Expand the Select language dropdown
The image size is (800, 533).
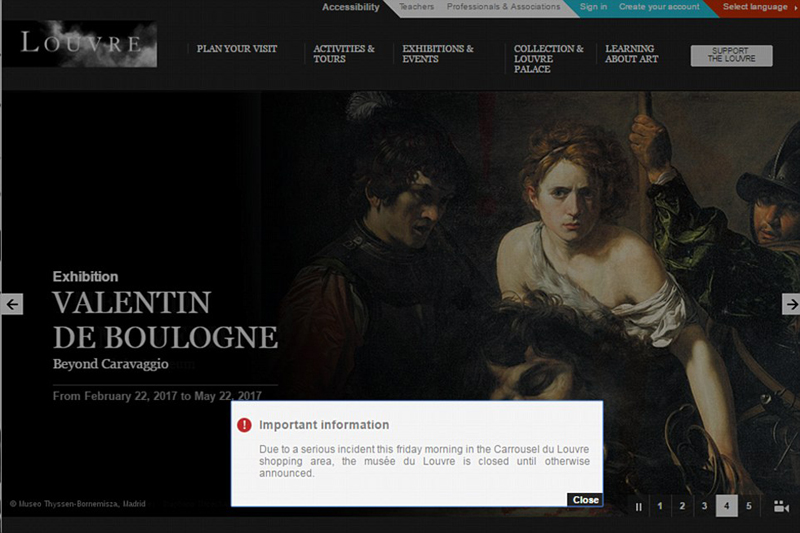[758, 7]
